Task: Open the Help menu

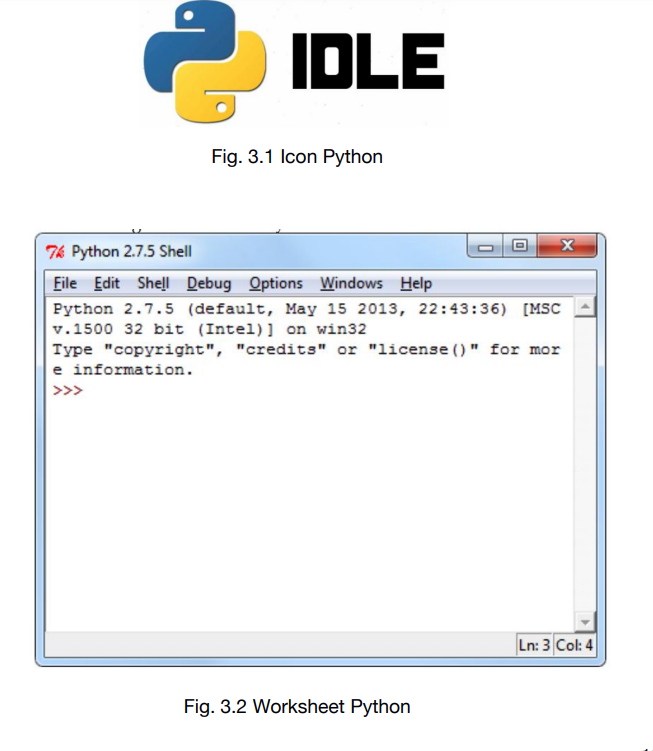Action: coord(416,283)
